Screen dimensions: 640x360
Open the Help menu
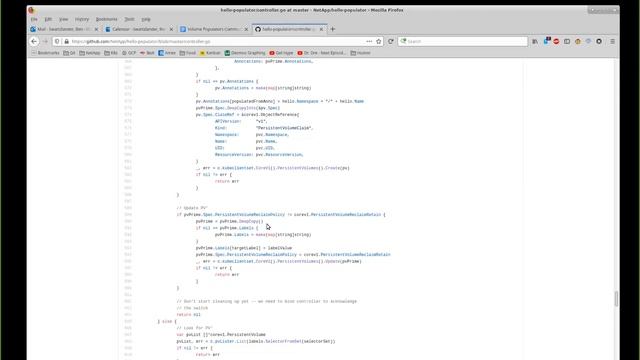tap(146, 19)
